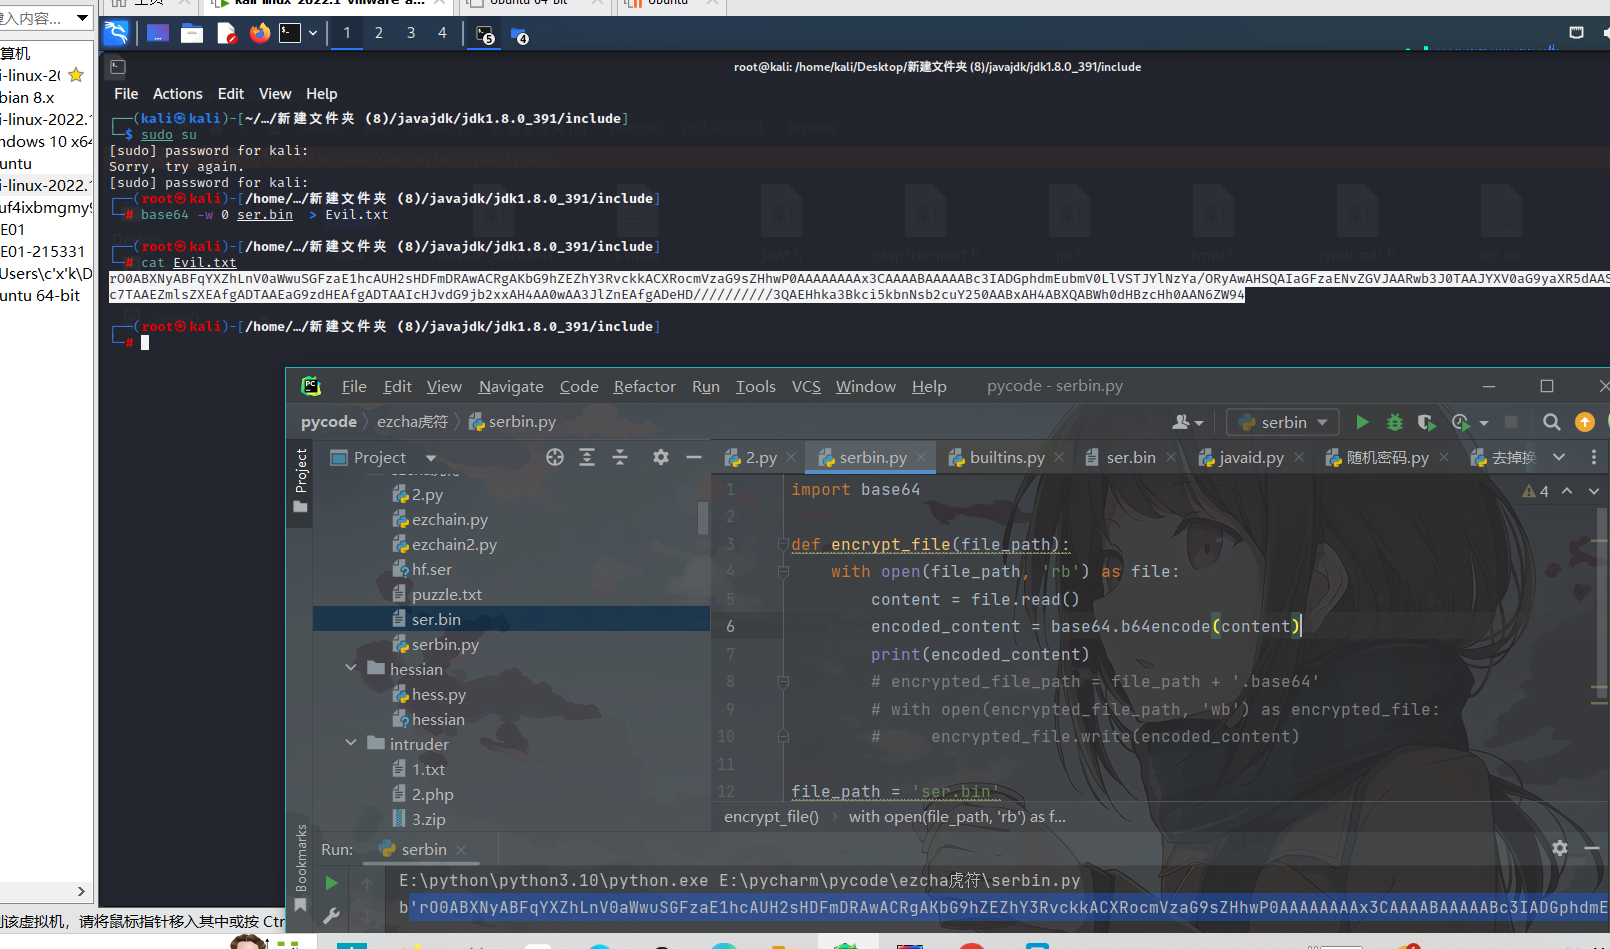Click Select Opened File crosshair icon
The width and height of the screenshot is (1610, 949).
555,457
